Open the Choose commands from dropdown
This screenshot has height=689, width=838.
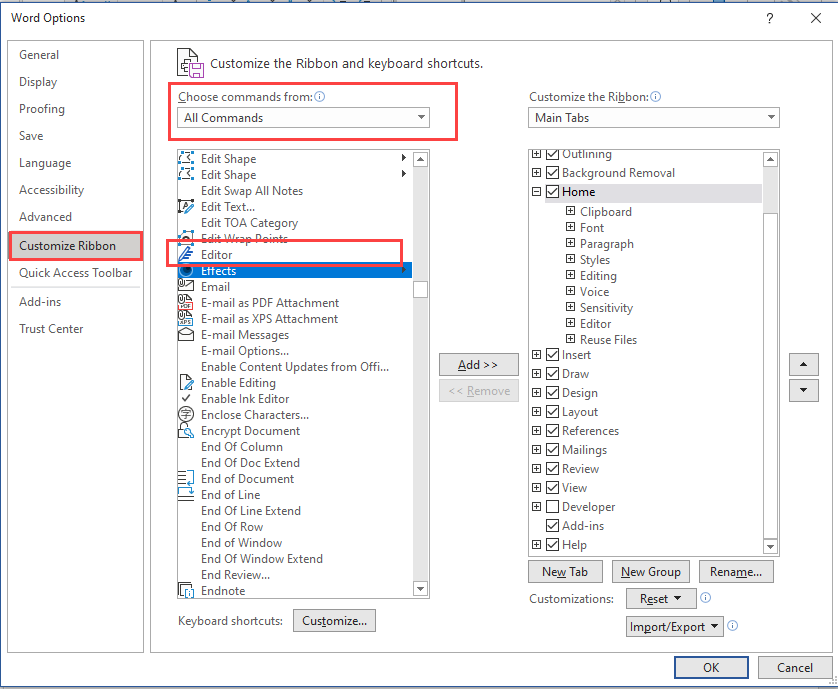pos(303,118)
